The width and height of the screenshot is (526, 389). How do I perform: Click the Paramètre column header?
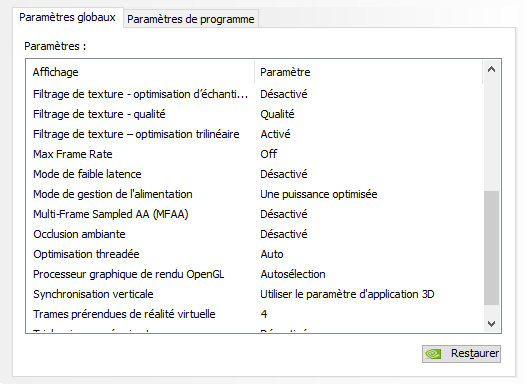(369, 72)
